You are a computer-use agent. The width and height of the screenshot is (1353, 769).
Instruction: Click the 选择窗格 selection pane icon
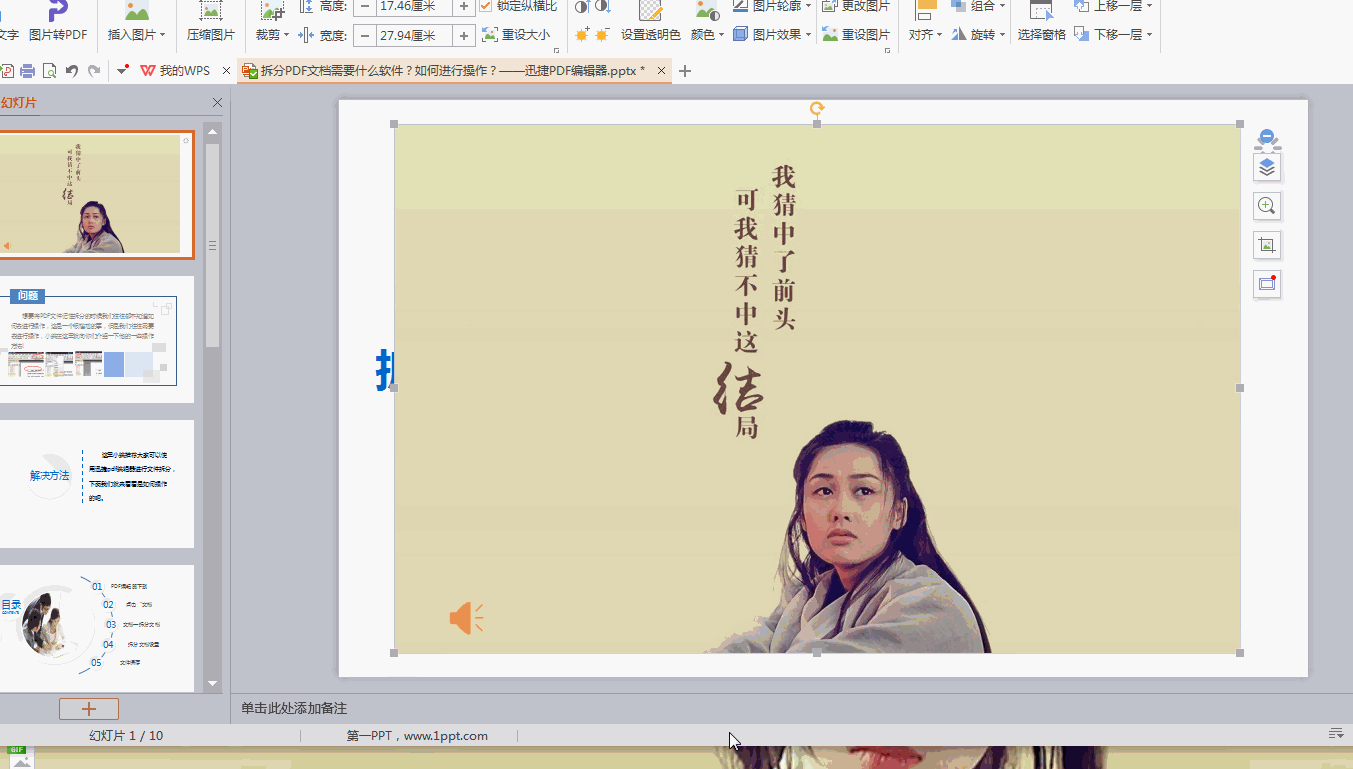click(x=1042, y=11)
